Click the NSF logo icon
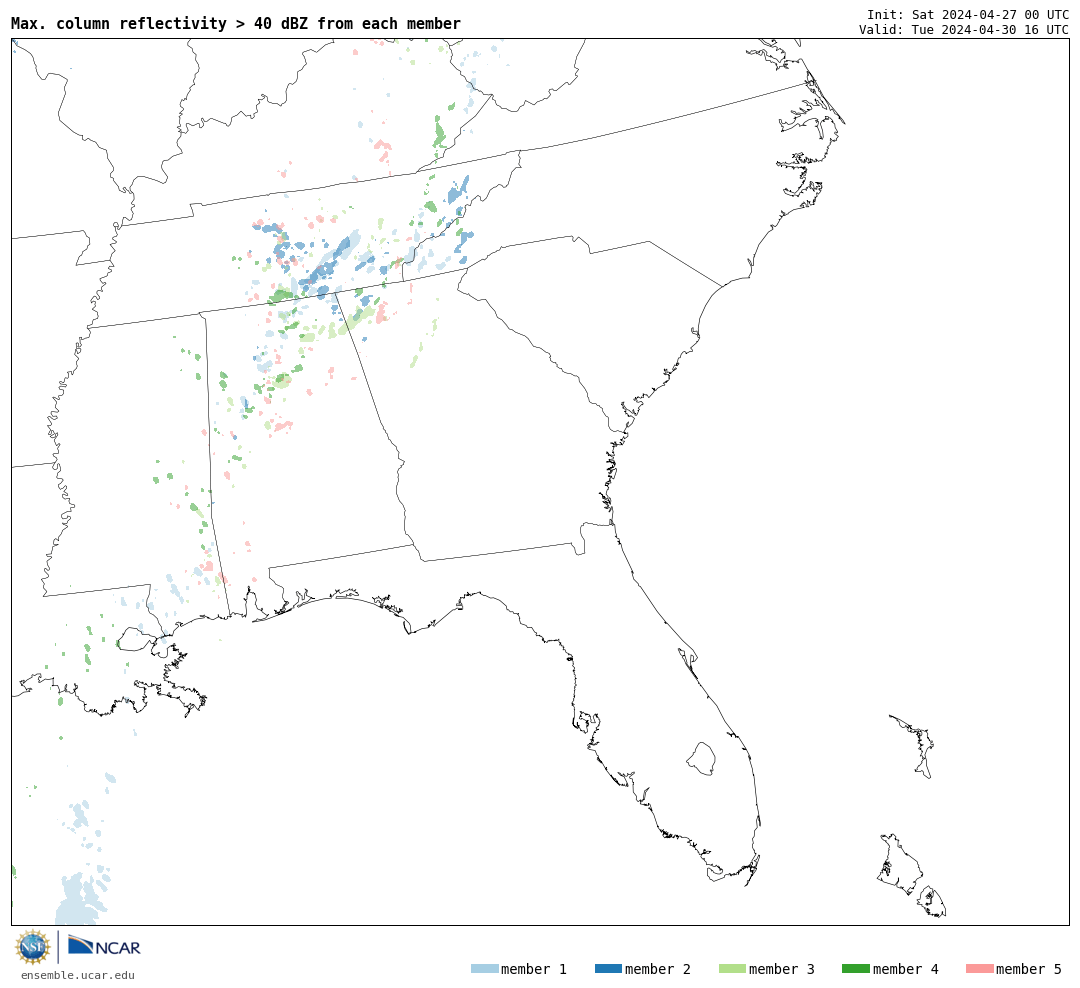 click(x=32, y=947)
